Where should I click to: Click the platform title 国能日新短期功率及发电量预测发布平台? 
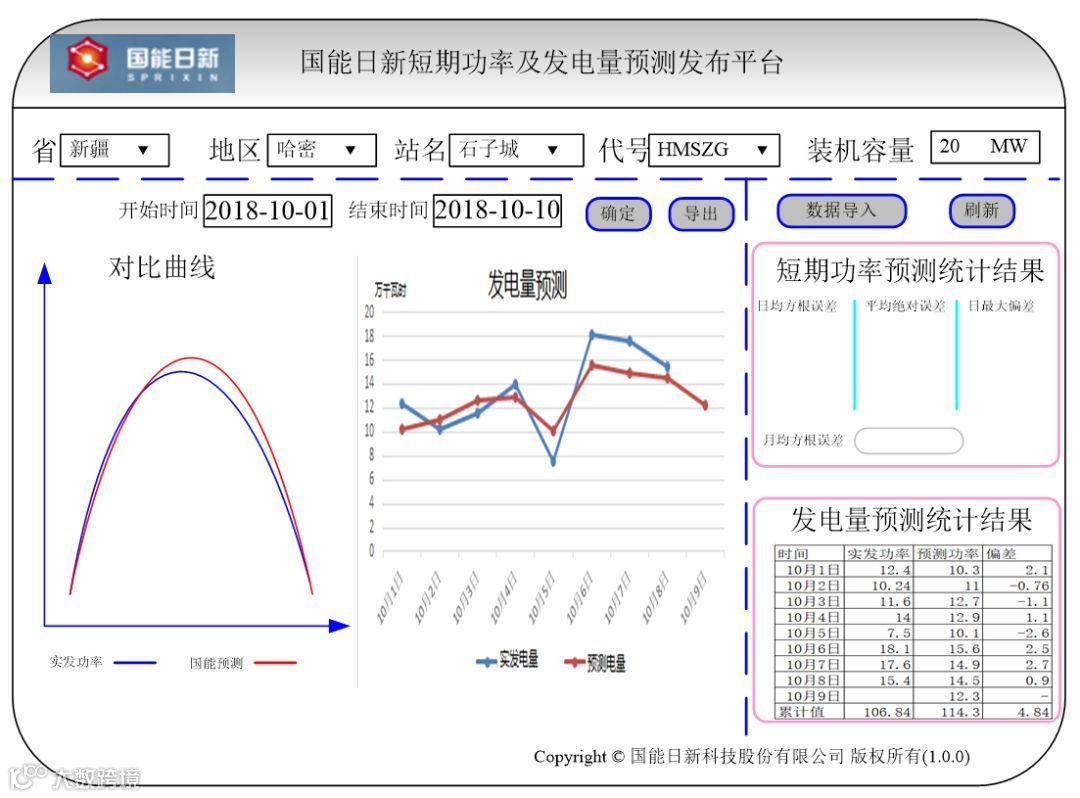click(541, 62)
